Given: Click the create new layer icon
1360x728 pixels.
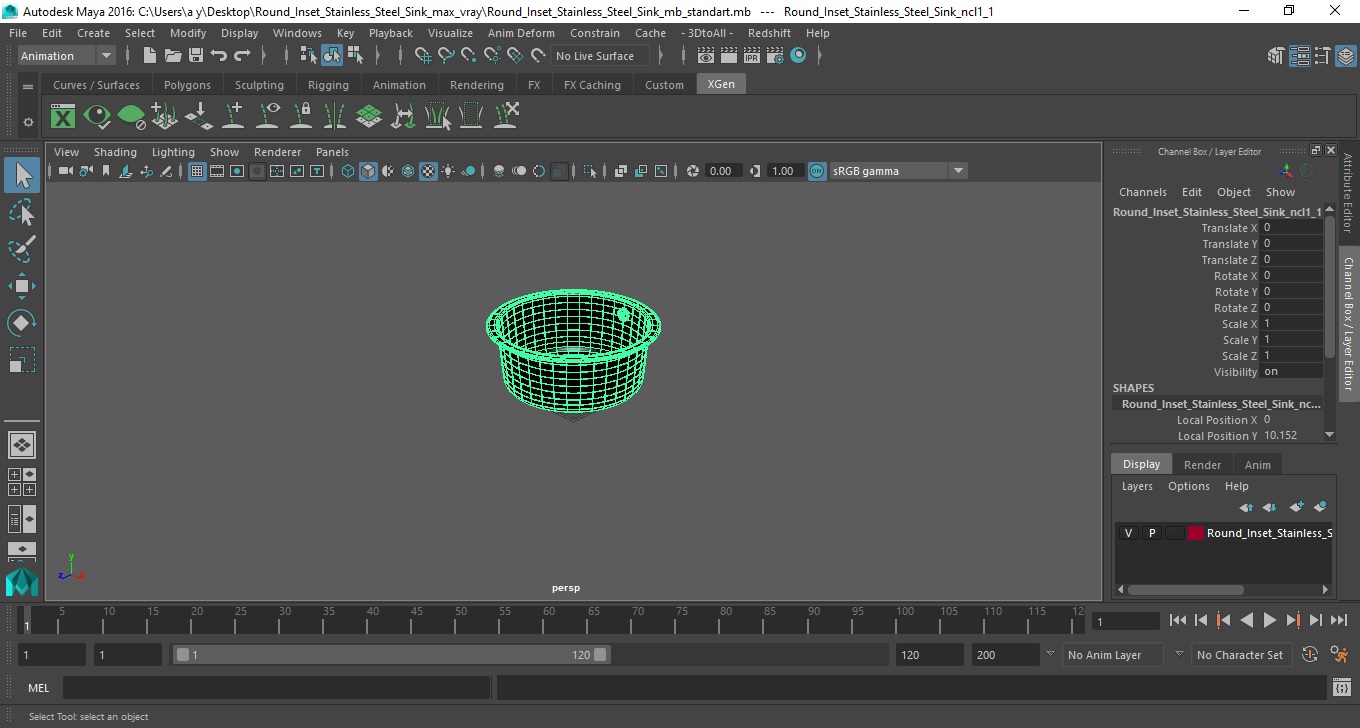Looking at the screenshot, I should click(x=1297, y=507).
